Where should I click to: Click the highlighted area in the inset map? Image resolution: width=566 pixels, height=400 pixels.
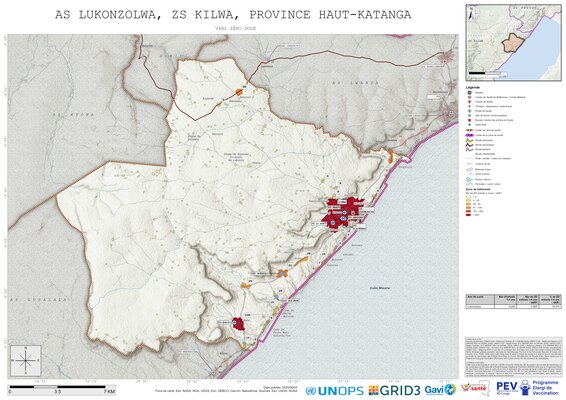(514, 43)
